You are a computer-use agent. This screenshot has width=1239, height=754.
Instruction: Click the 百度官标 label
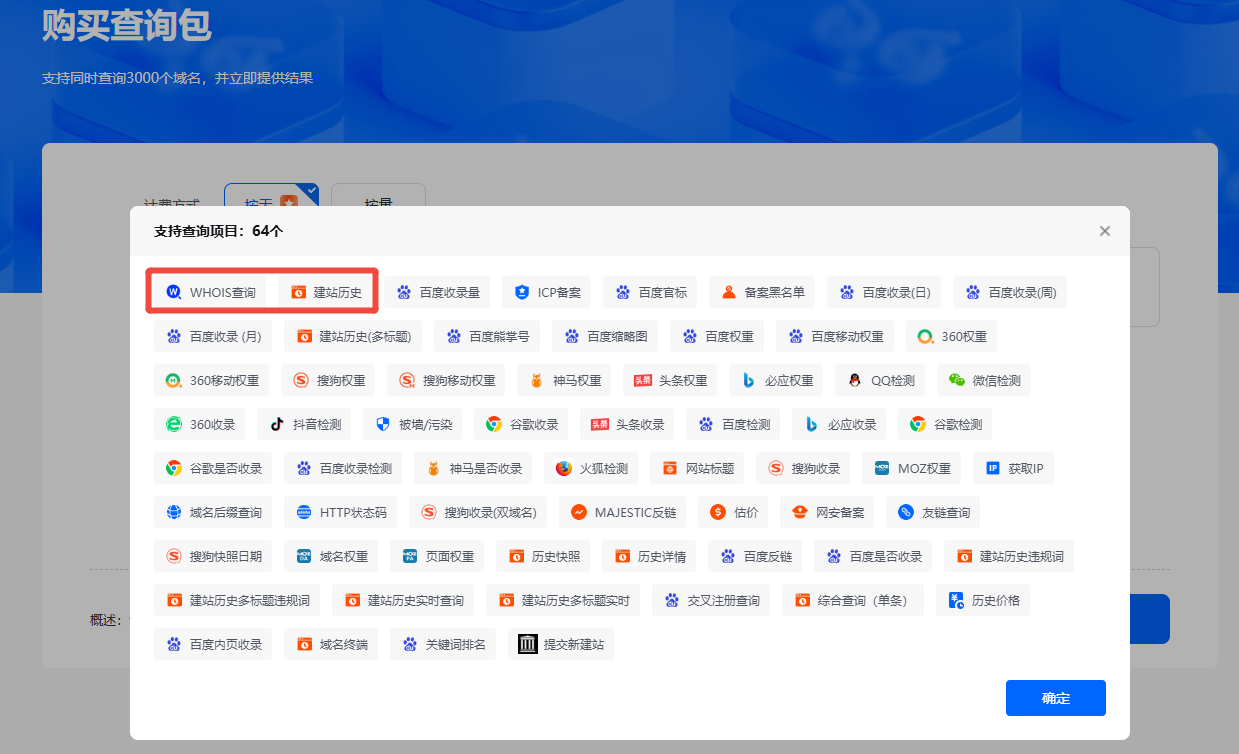click(x=663, y=293)
